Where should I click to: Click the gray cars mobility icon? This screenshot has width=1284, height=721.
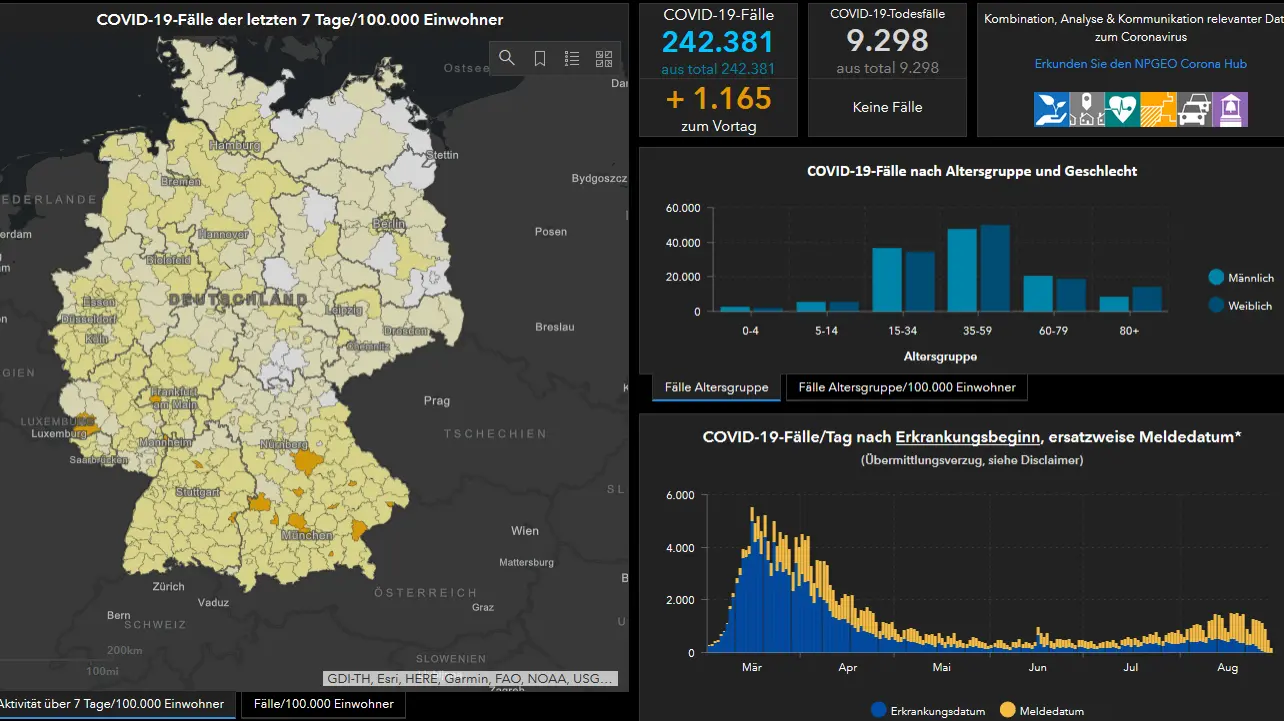1194,109
